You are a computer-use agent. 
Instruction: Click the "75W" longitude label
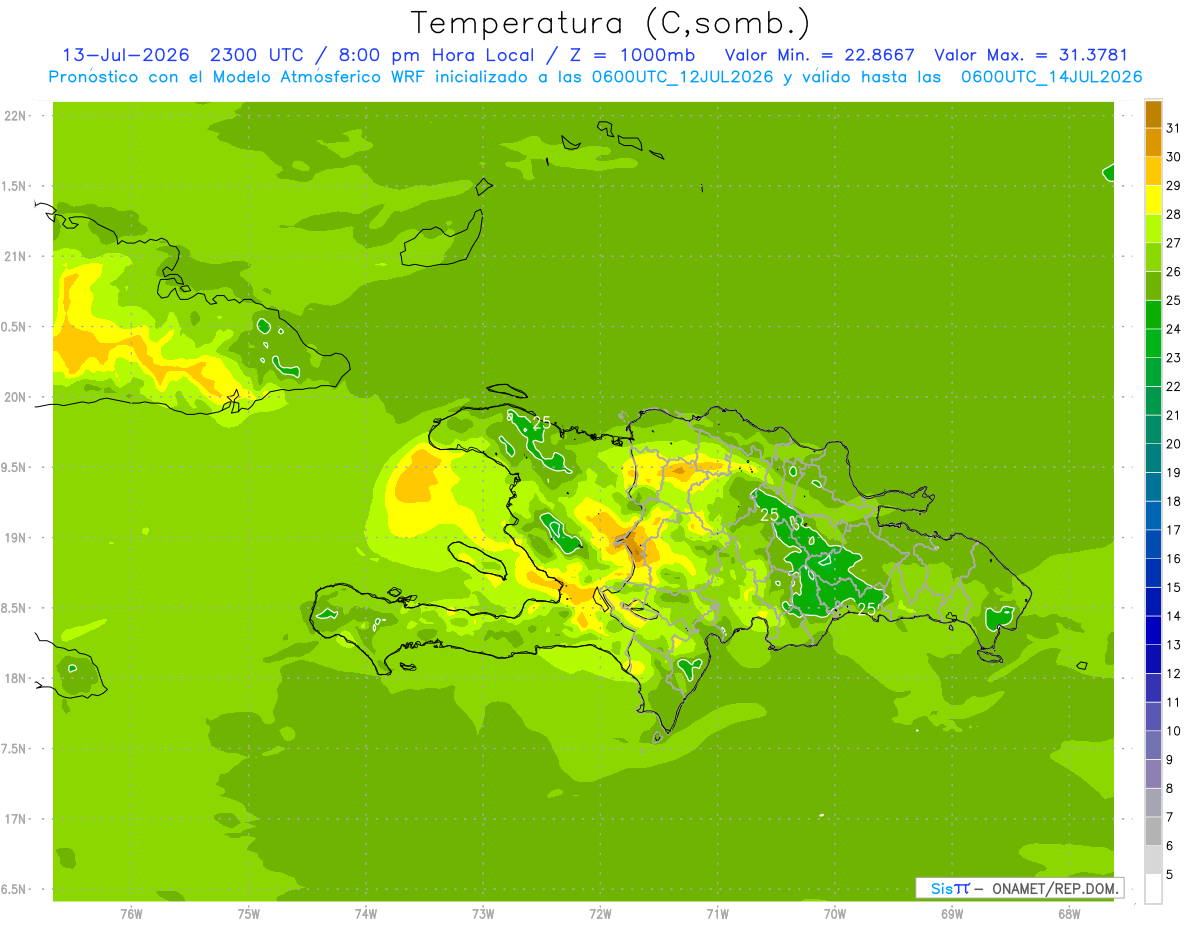pos(249,913)
